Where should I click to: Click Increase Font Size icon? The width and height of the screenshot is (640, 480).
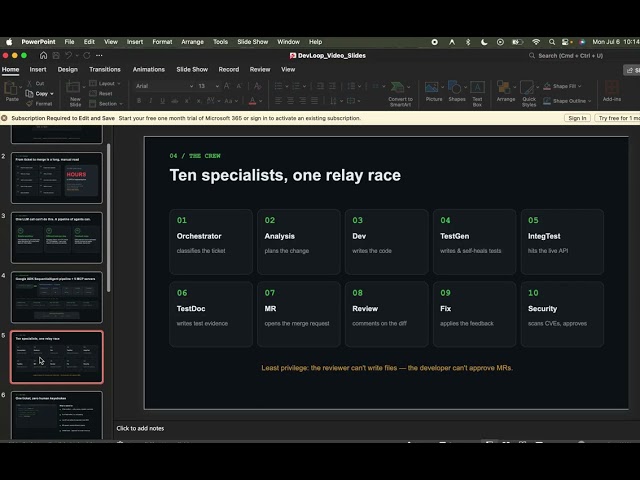[227, 86]
